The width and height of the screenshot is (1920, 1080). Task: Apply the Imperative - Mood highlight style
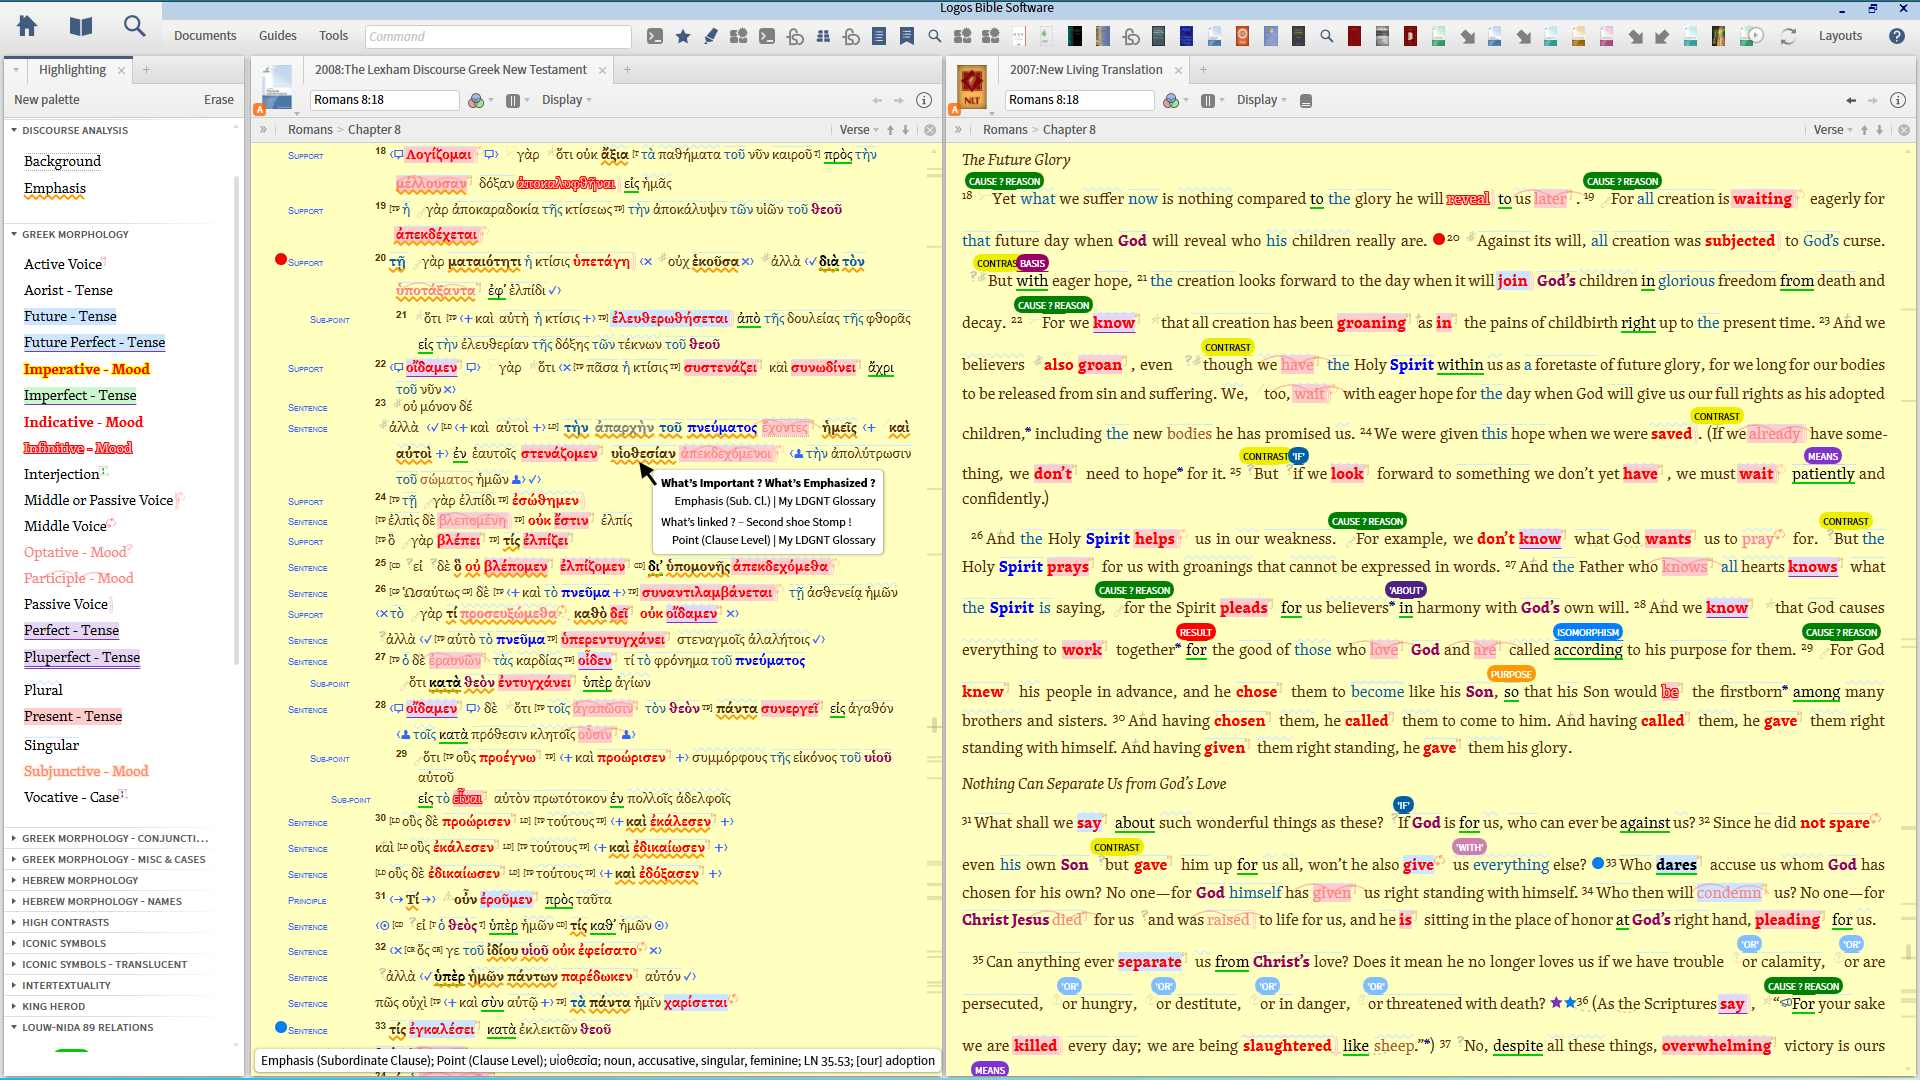(86, 369)
